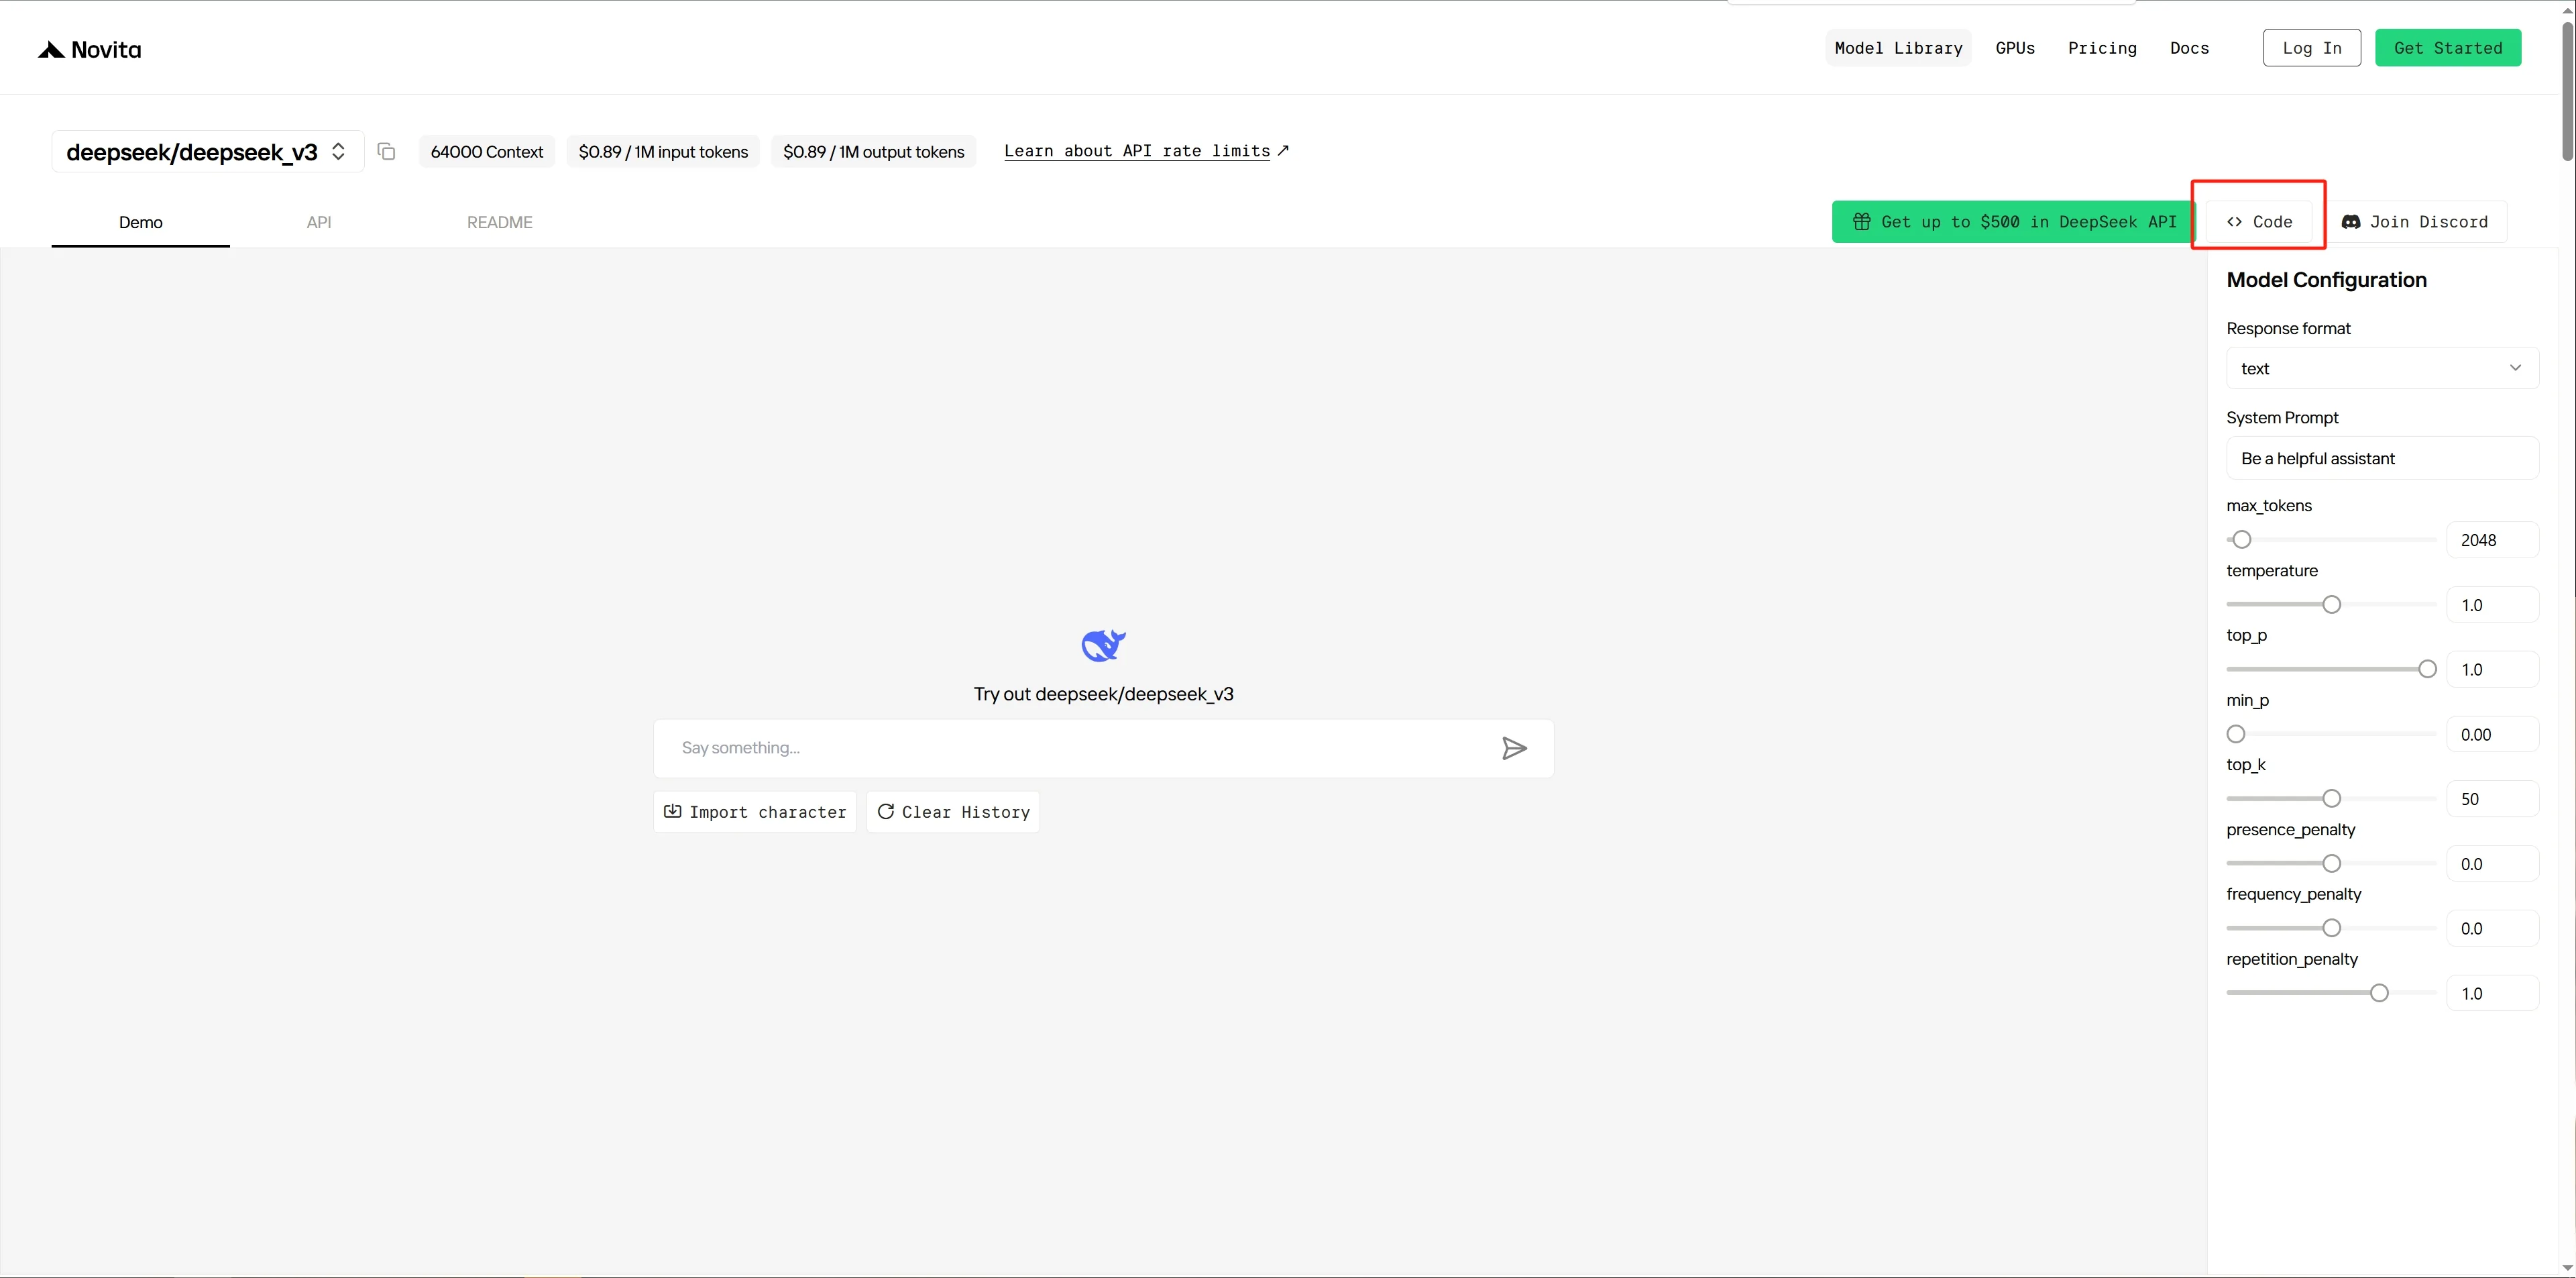This screenshot has width=2576, height=1278.
Task: Send the message with paper plane icon
Action: [1514, 748]
